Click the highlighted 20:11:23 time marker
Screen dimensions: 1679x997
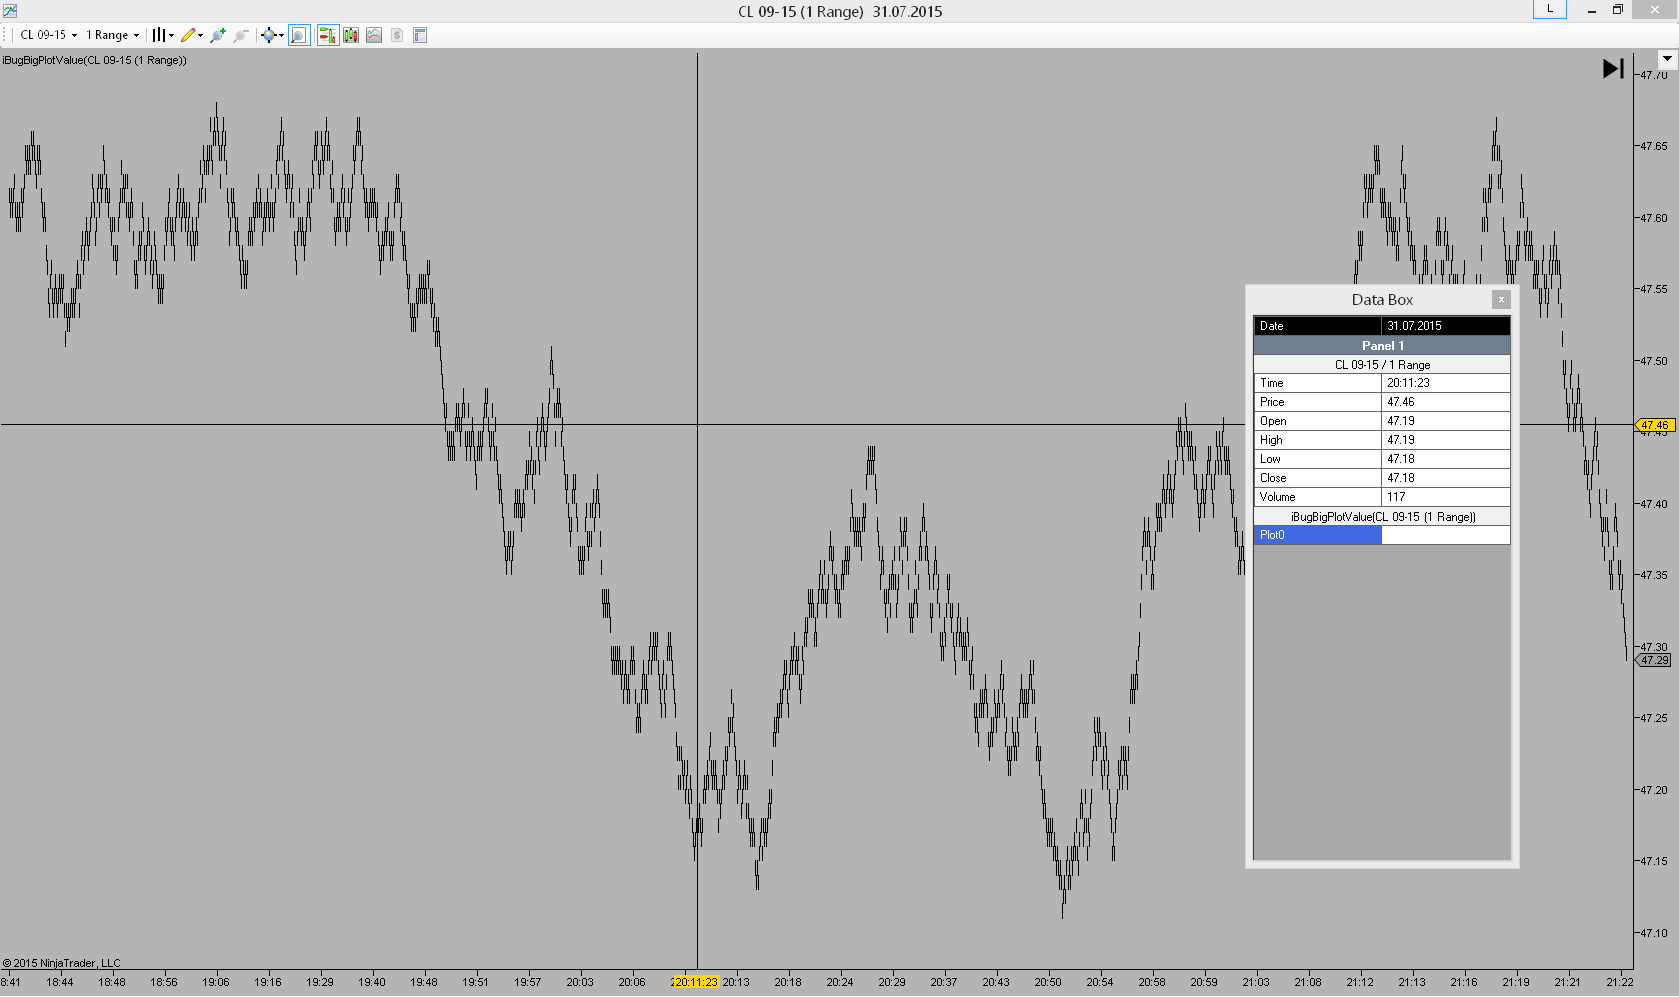click(x=695, y=982)
